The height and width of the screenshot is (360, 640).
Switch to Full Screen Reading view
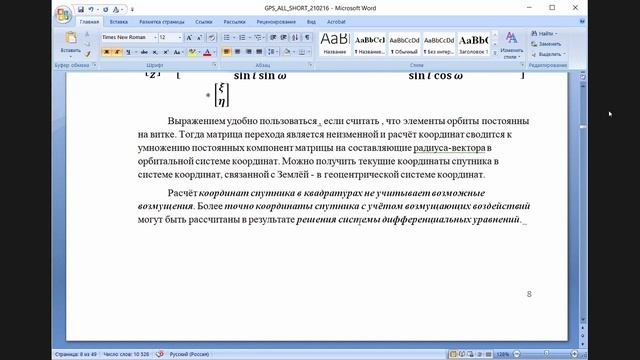pos(462,354)
